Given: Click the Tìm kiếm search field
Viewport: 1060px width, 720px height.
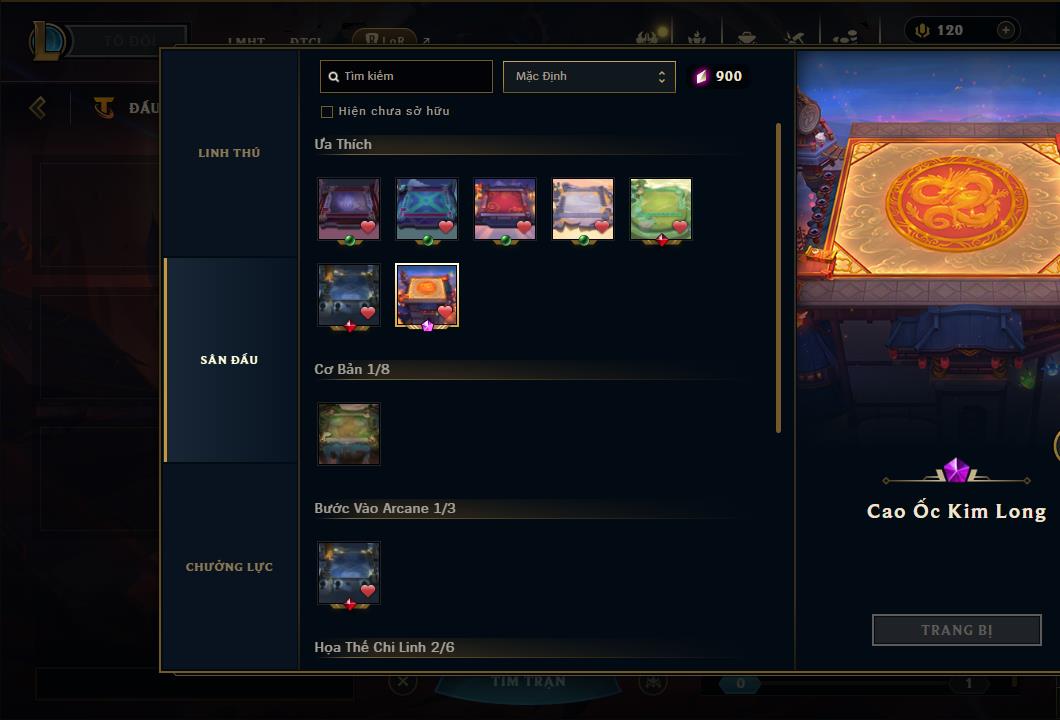Looking at the screenshot, I should coord(406,76).
